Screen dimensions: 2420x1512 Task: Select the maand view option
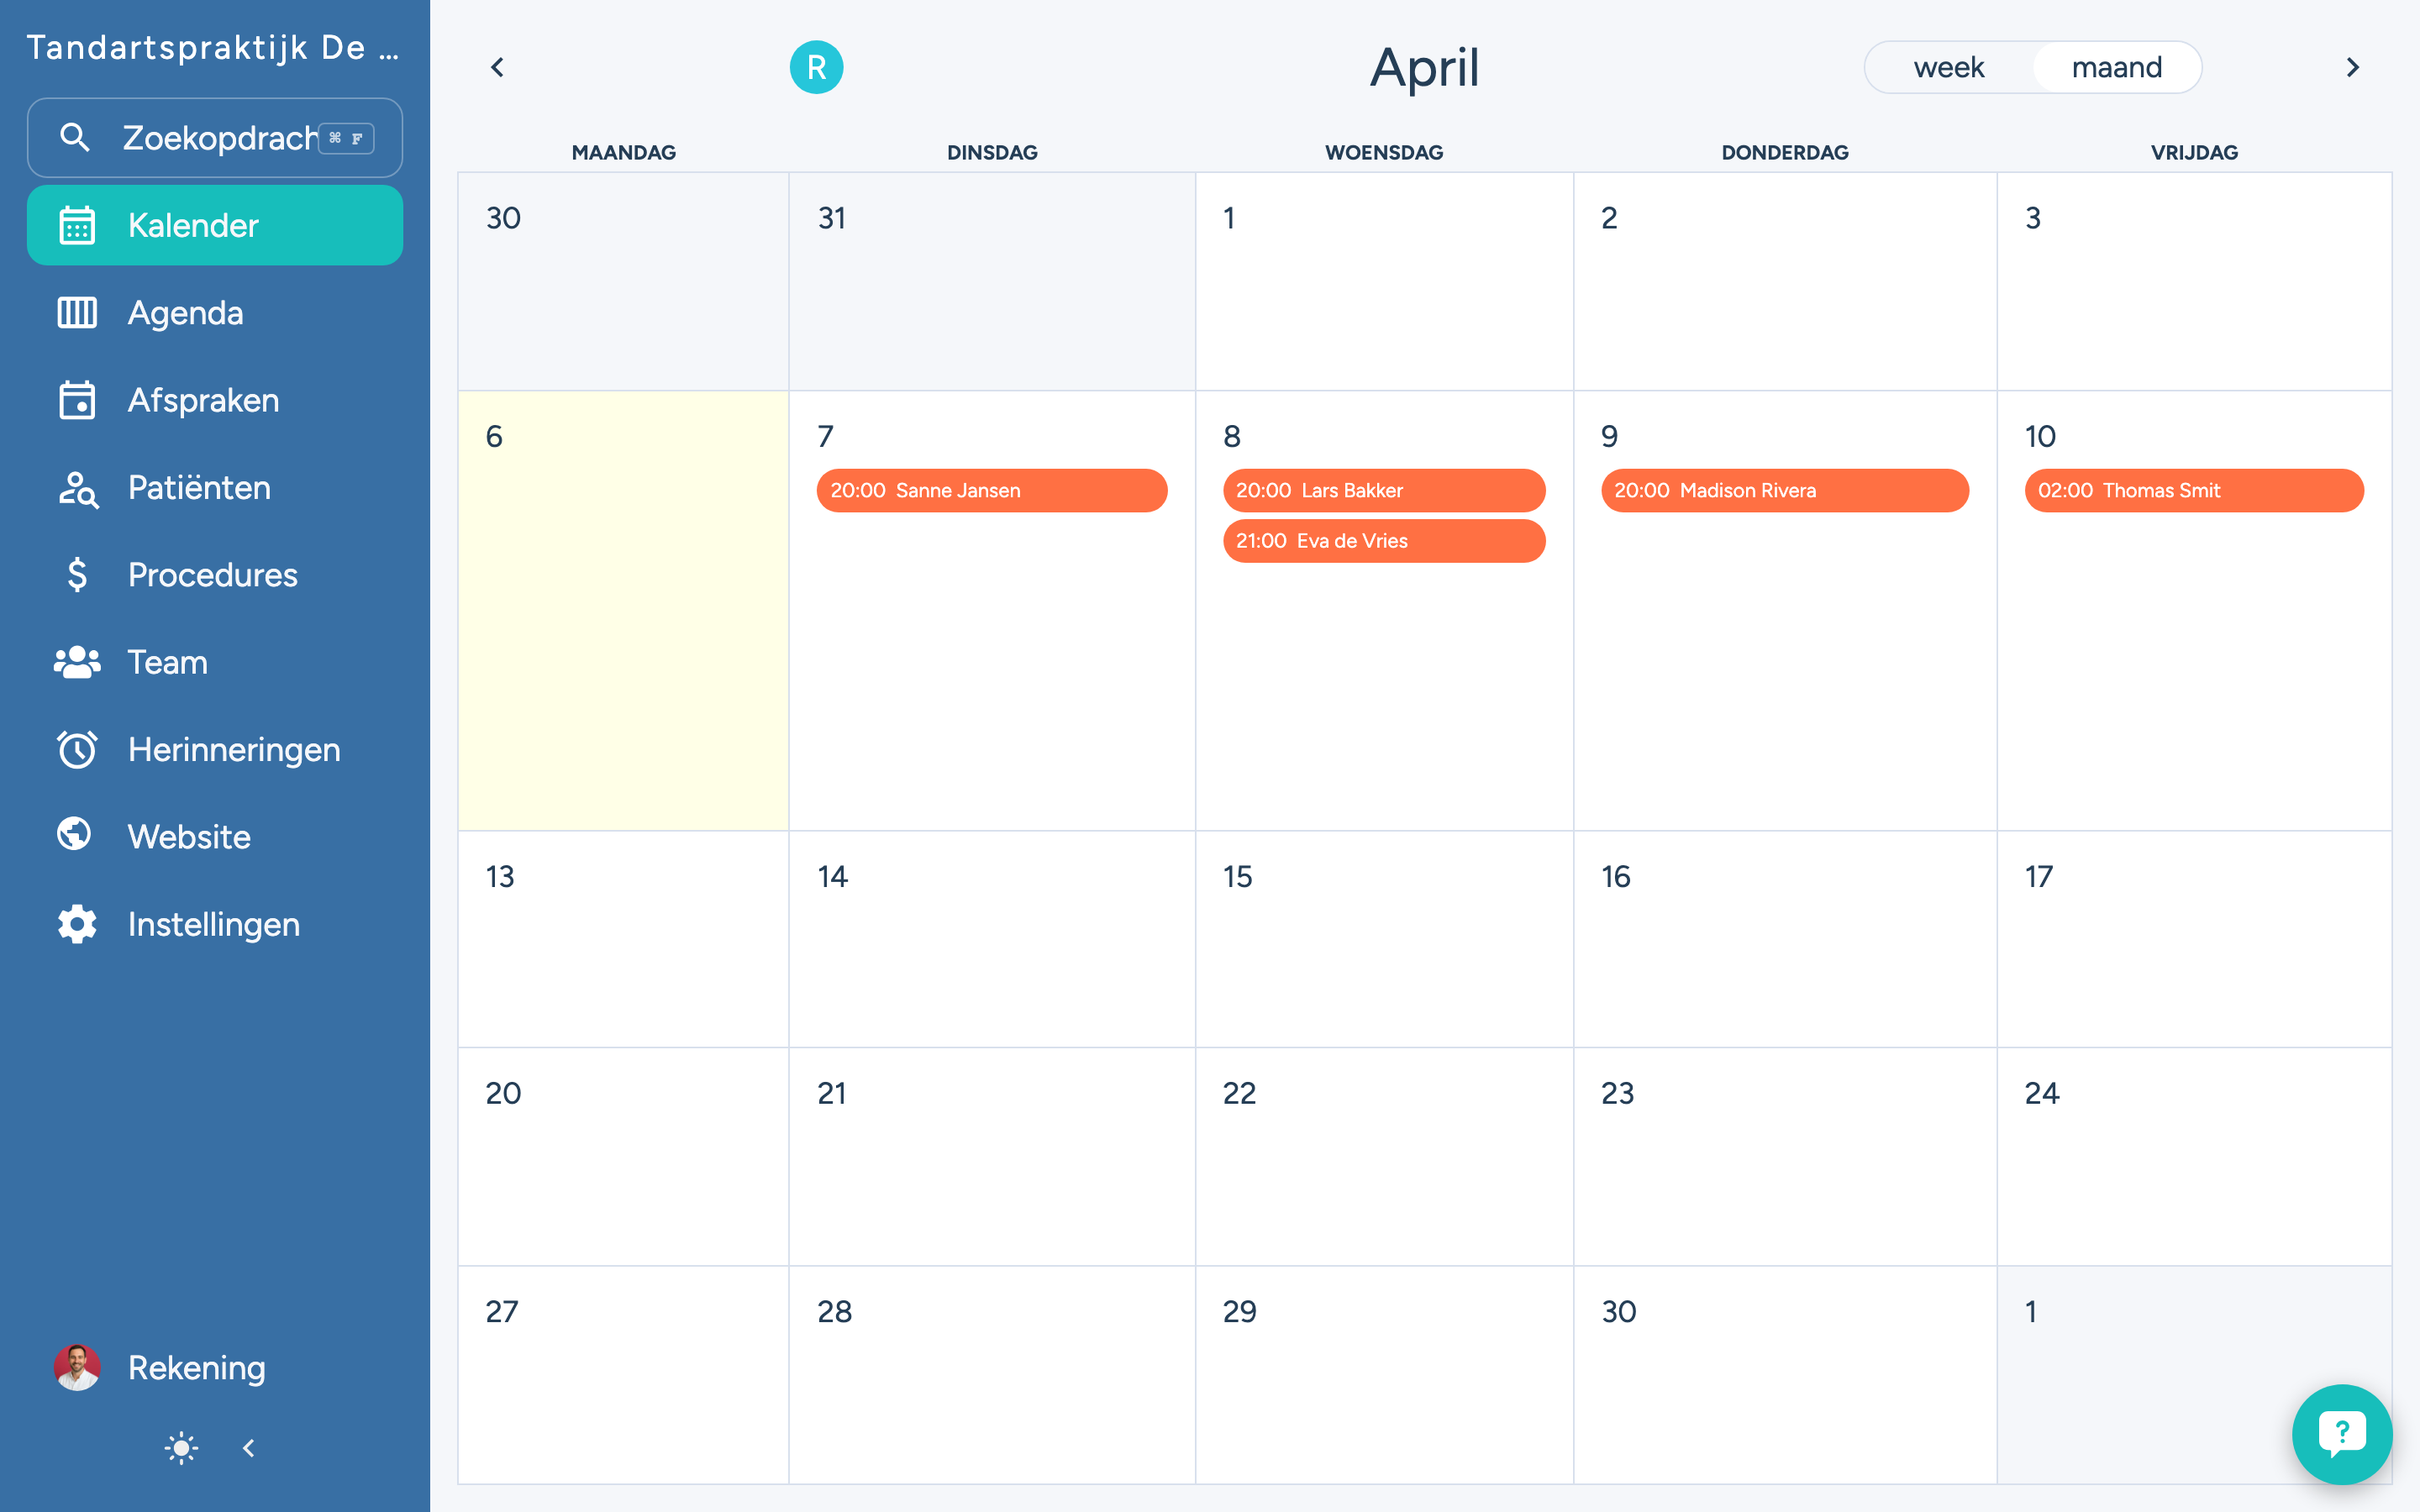click(x=2116, y=67)
